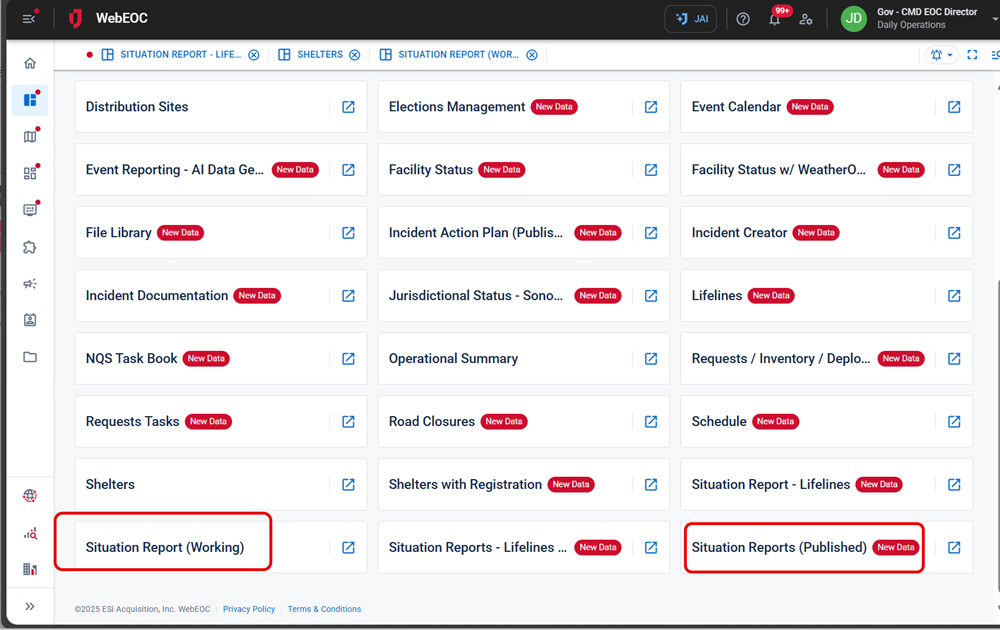Click the Messages icon showing new activity
1000x630 pixels.
(30, 209)
